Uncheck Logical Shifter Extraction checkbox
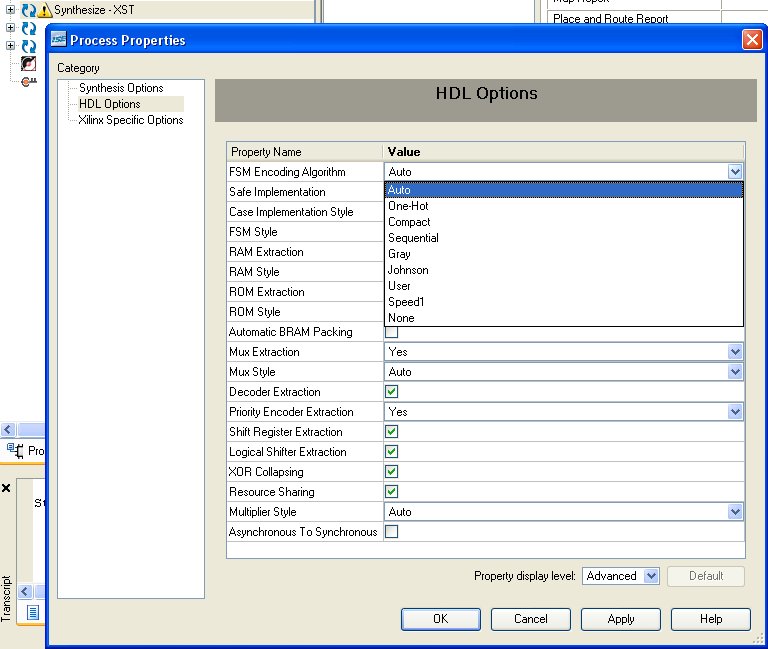 click(391, 452)
